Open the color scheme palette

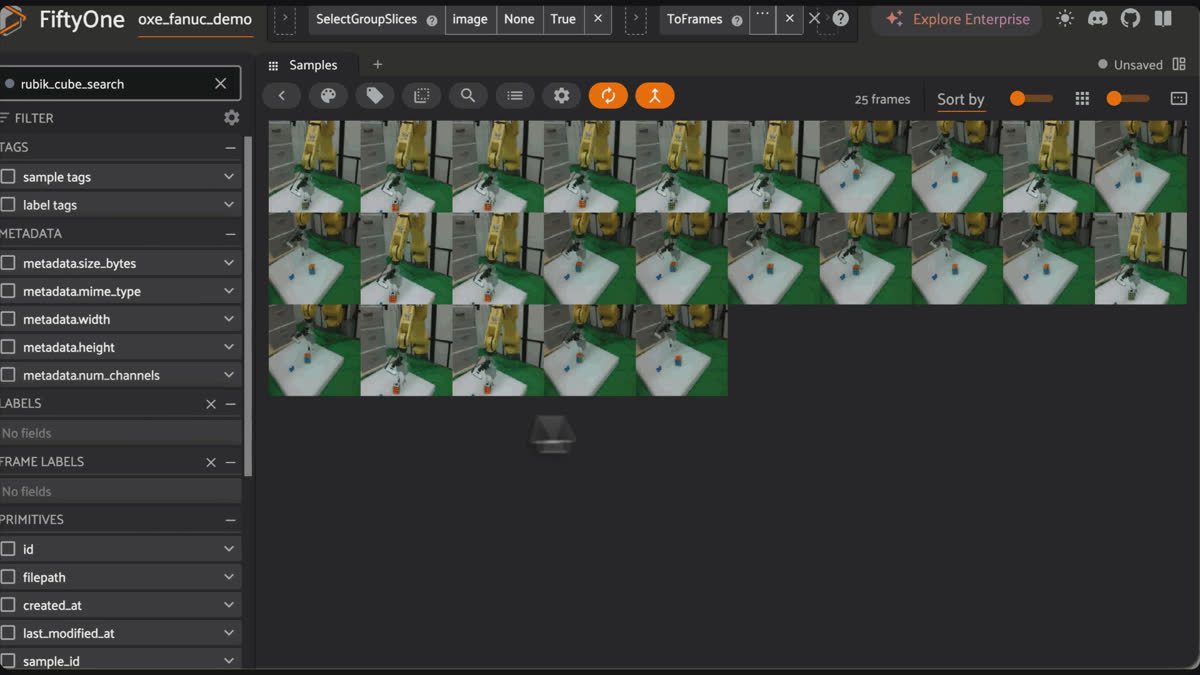328,96
